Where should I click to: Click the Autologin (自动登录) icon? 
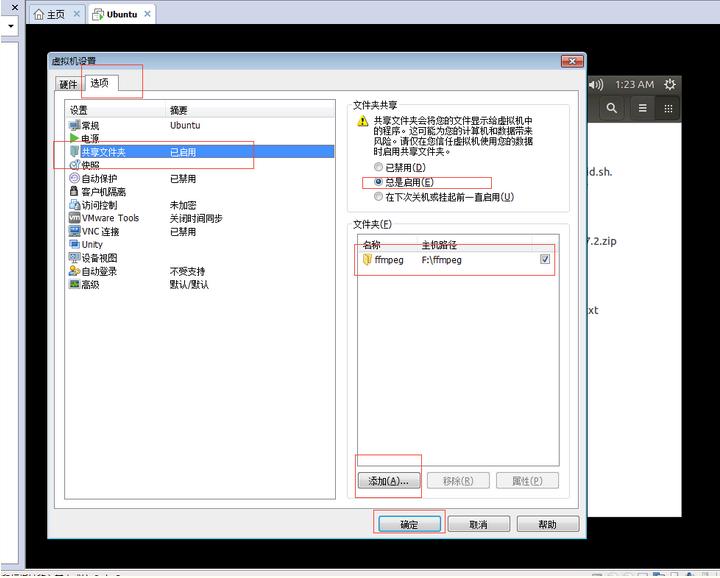tap(74, 271)
